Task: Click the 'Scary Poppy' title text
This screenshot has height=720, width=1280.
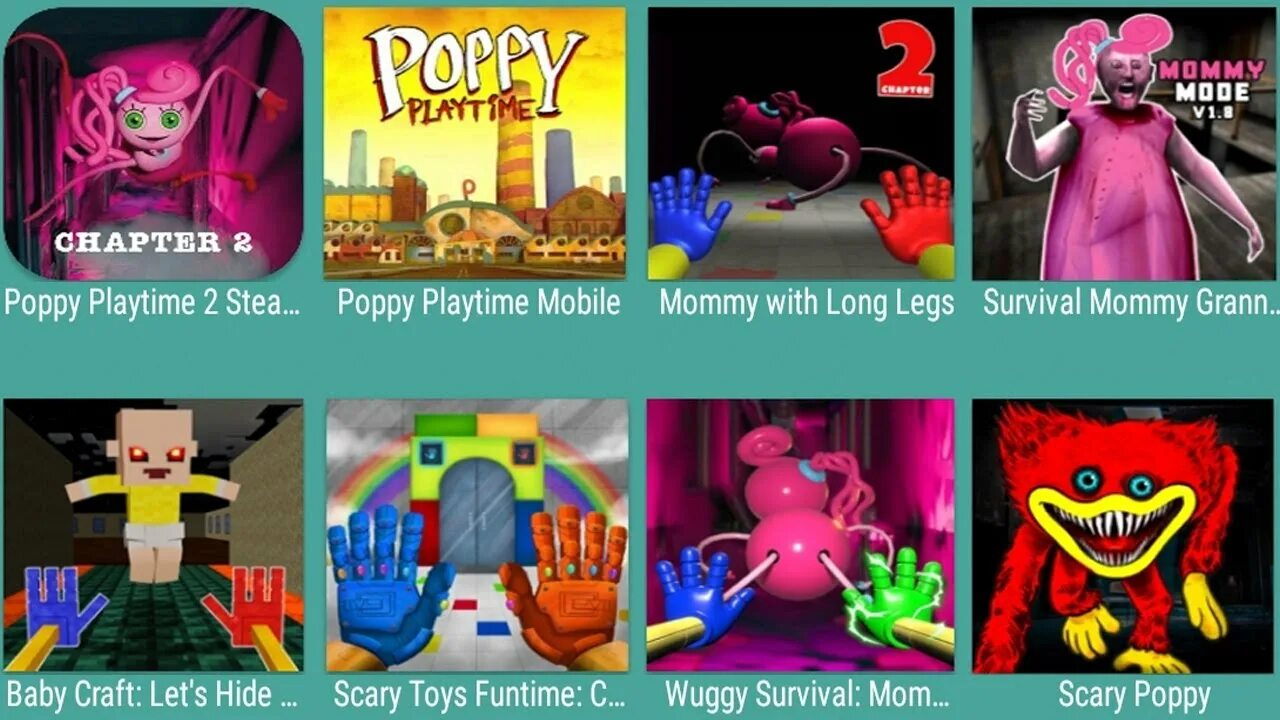Action: click(1134, 695)
